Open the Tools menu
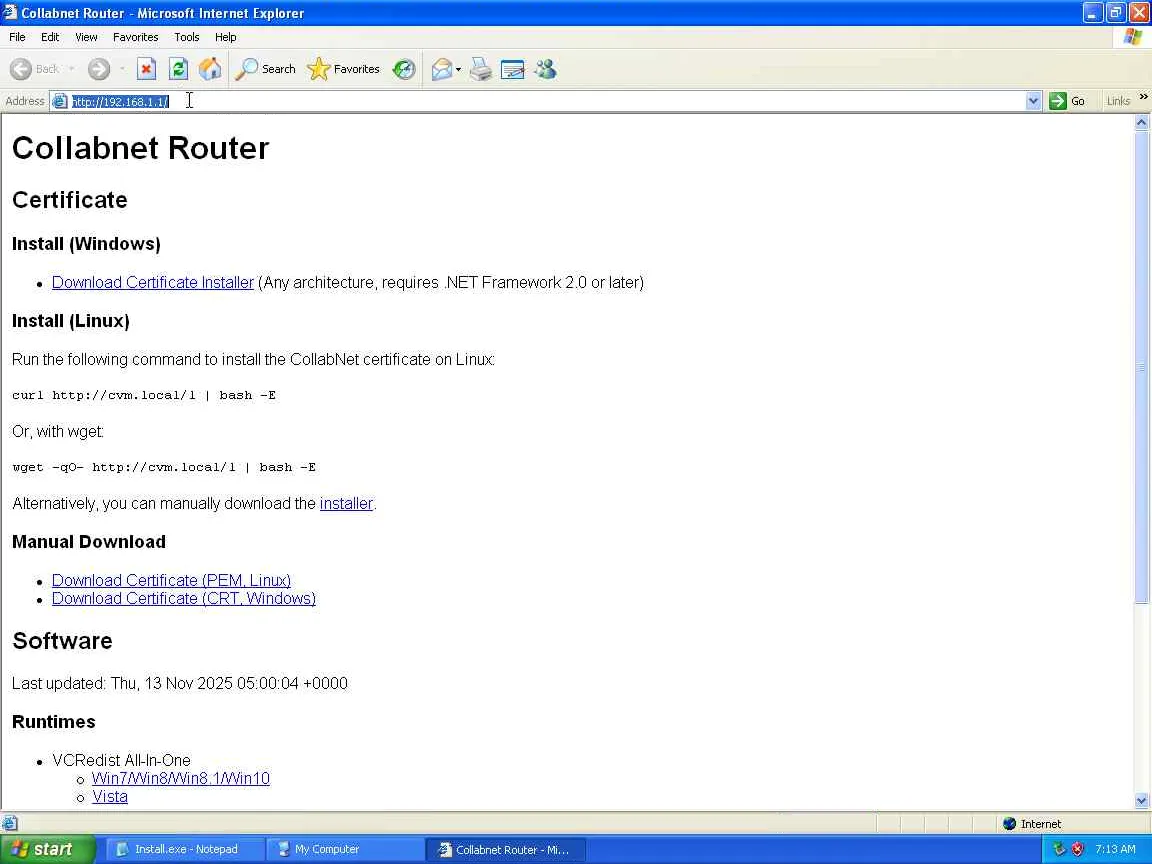Viewport: 1152px width, 864px height. click(187, 37)
